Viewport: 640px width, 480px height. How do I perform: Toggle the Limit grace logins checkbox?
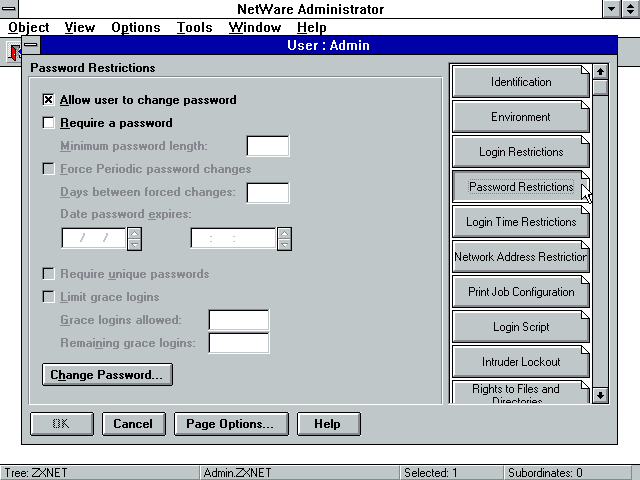(48, 297)
